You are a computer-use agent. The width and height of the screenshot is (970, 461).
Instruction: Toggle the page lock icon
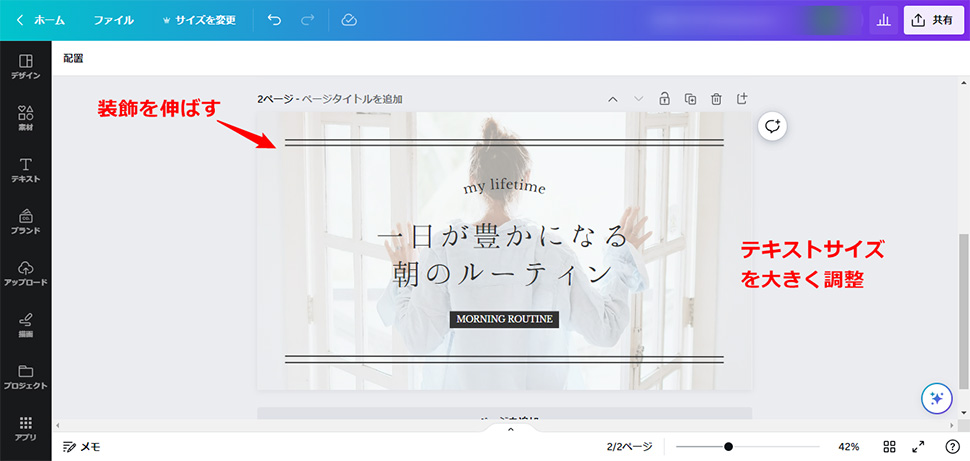tap(664, 98)
